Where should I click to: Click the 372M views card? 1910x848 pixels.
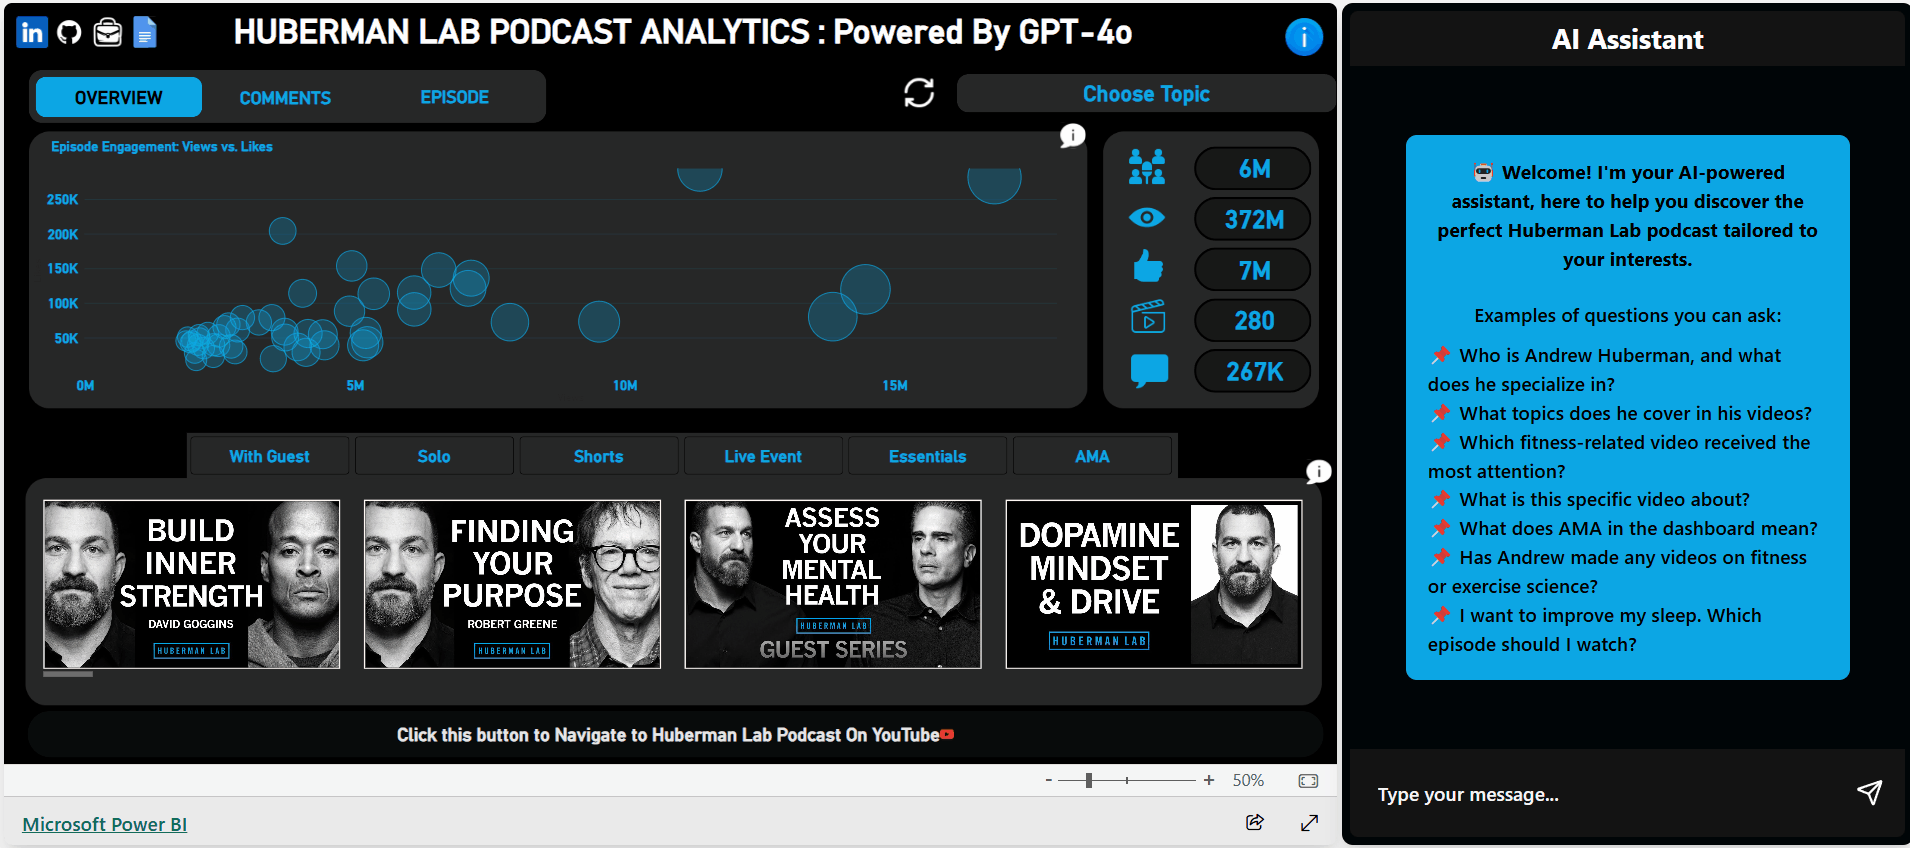click(x=1253, y=219)
